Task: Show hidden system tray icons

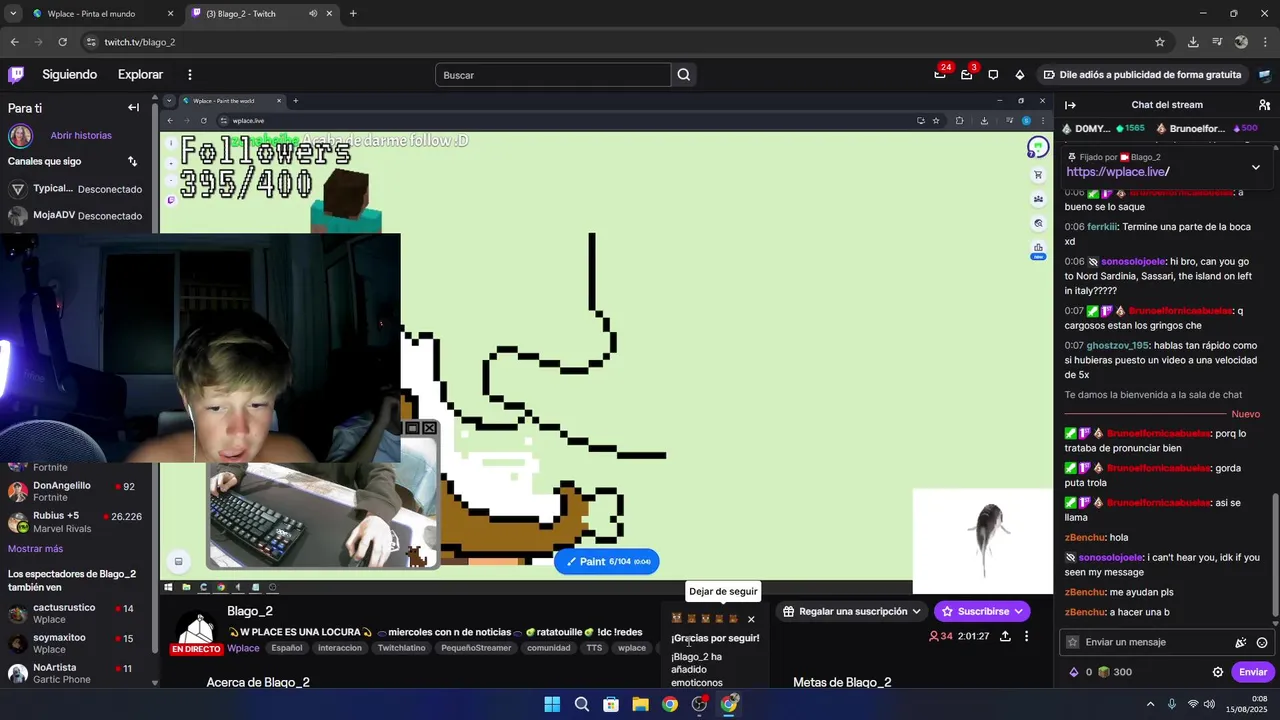Action: point(1150,704)
